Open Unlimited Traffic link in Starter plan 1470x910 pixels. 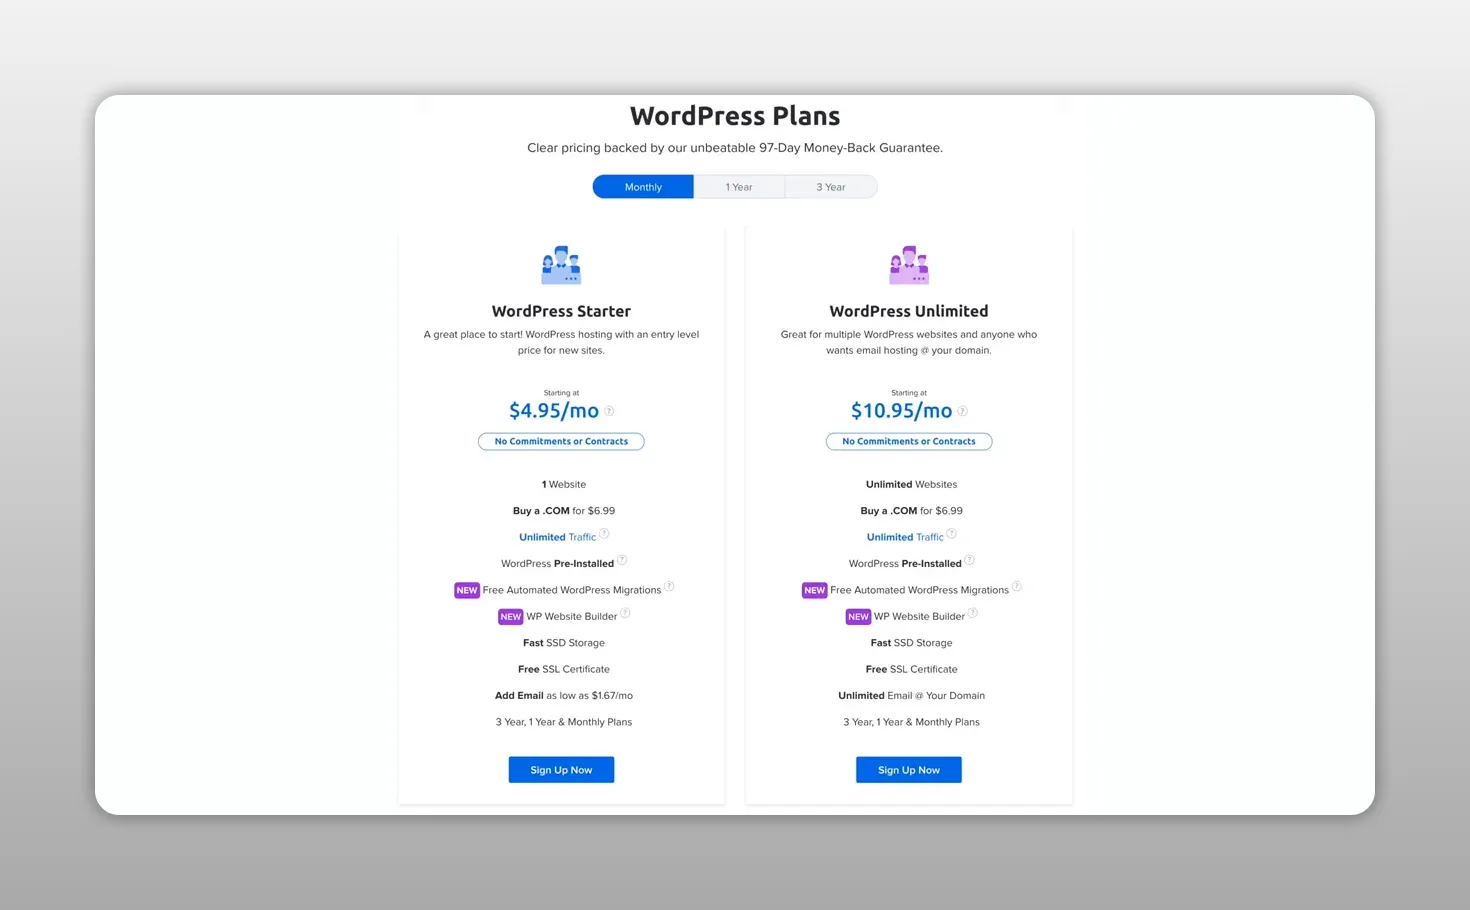pos(557,537)
